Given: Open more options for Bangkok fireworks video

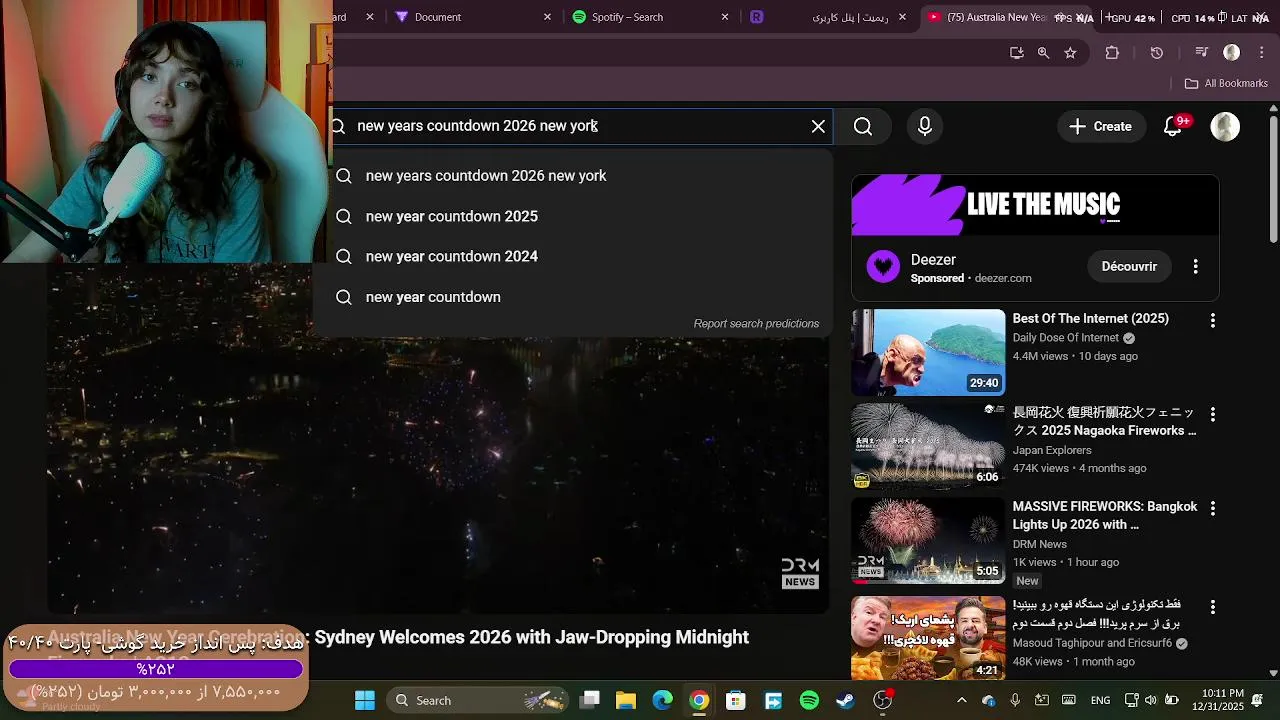Looking at the screenshot, I should pos(1213,508).
